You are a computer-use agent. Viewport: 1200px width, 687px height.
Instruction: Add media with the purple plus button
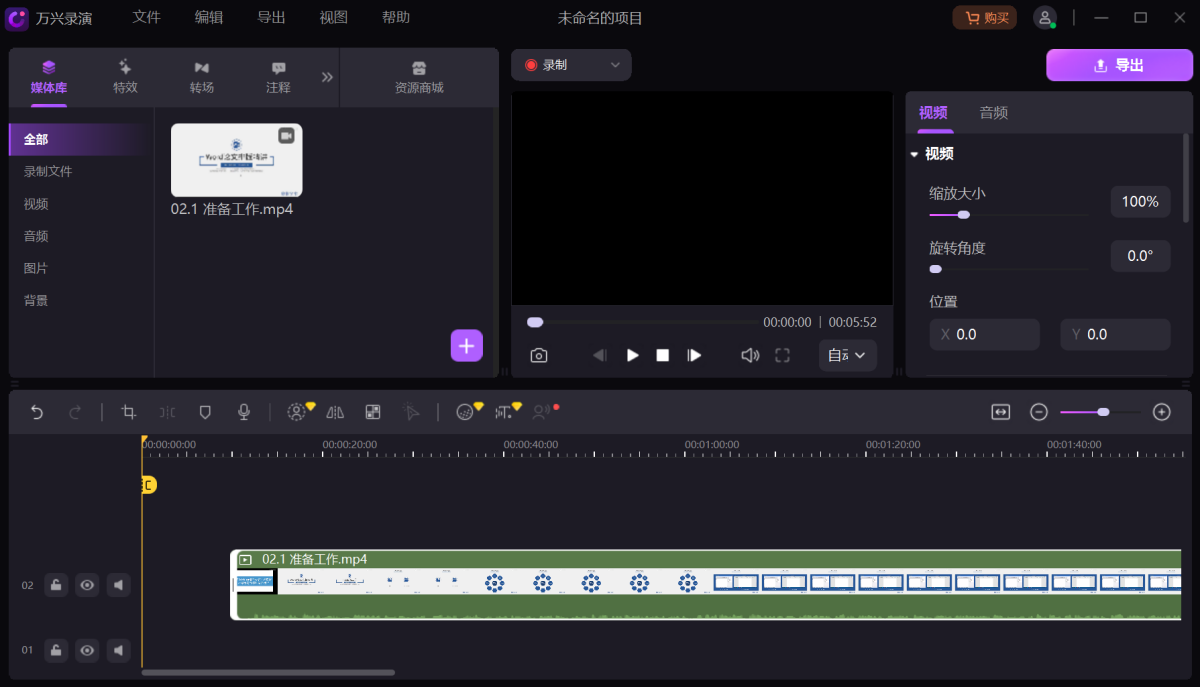467,345
